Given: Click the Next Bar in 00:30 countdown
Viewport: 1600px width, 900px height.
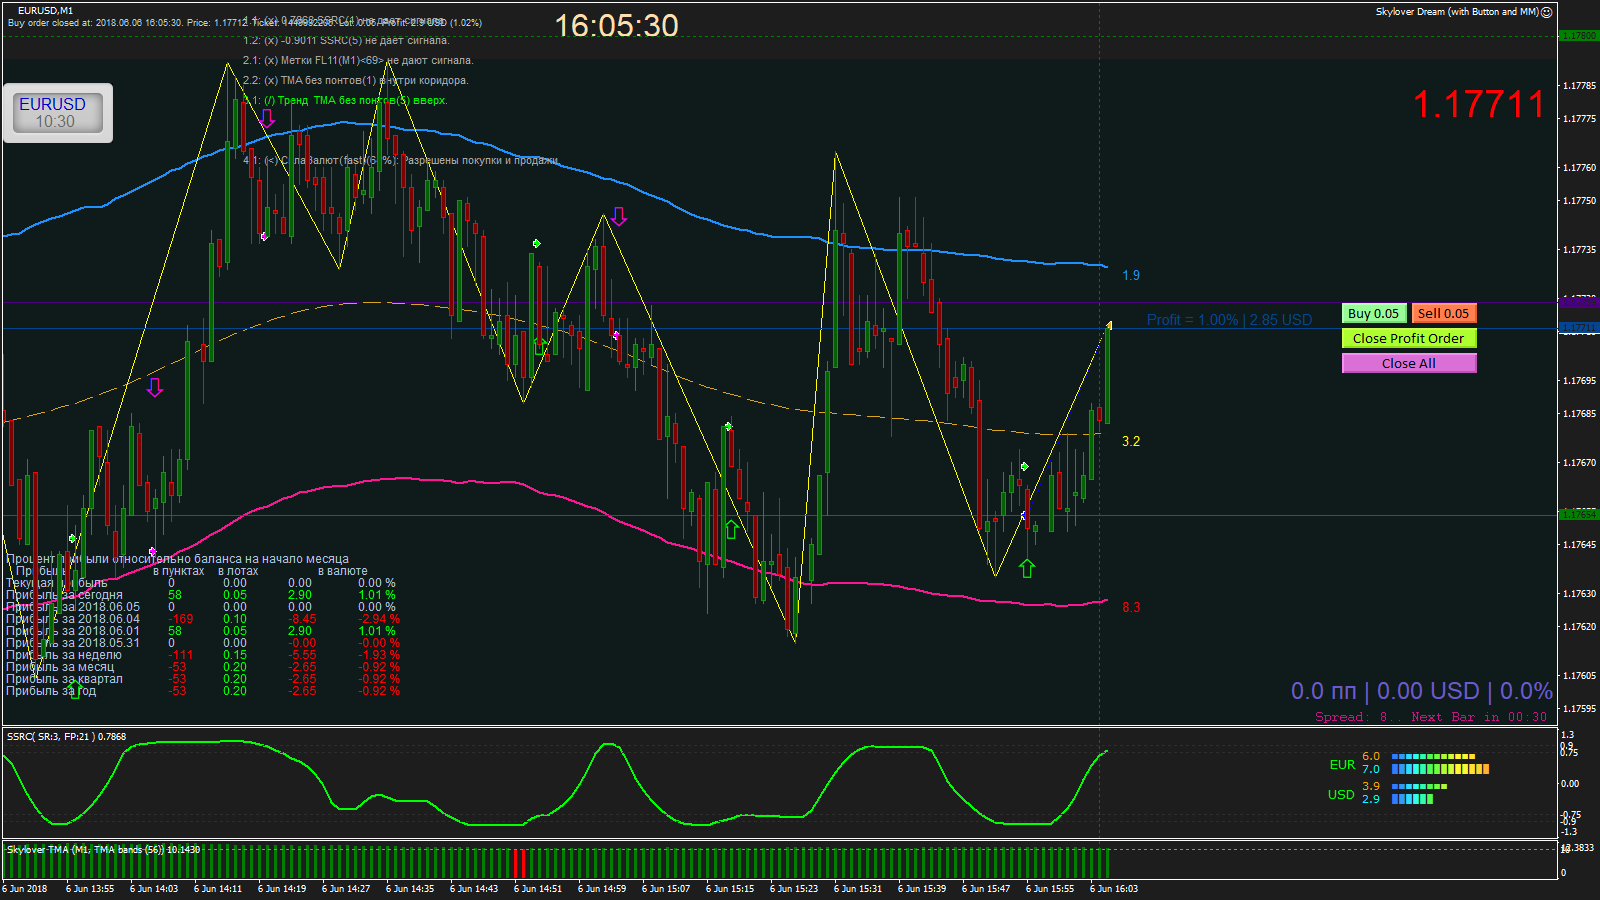Looking at the screenshot, I should [x=1479, y=717].
